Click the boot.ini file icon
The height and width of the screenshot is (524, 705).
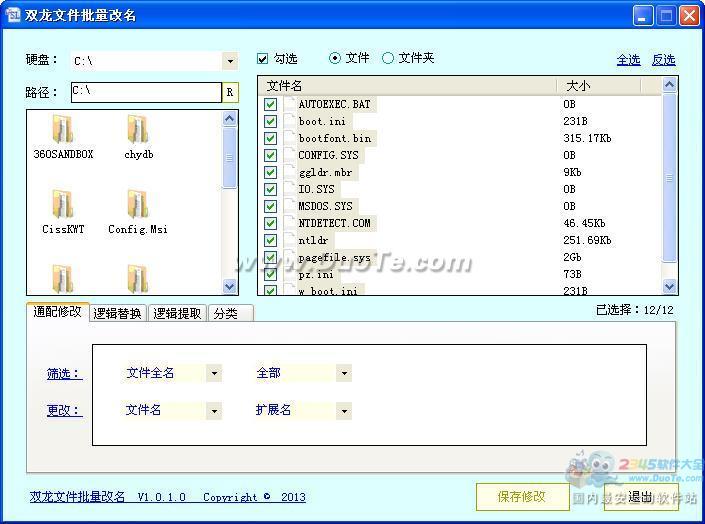click(290, 121)
